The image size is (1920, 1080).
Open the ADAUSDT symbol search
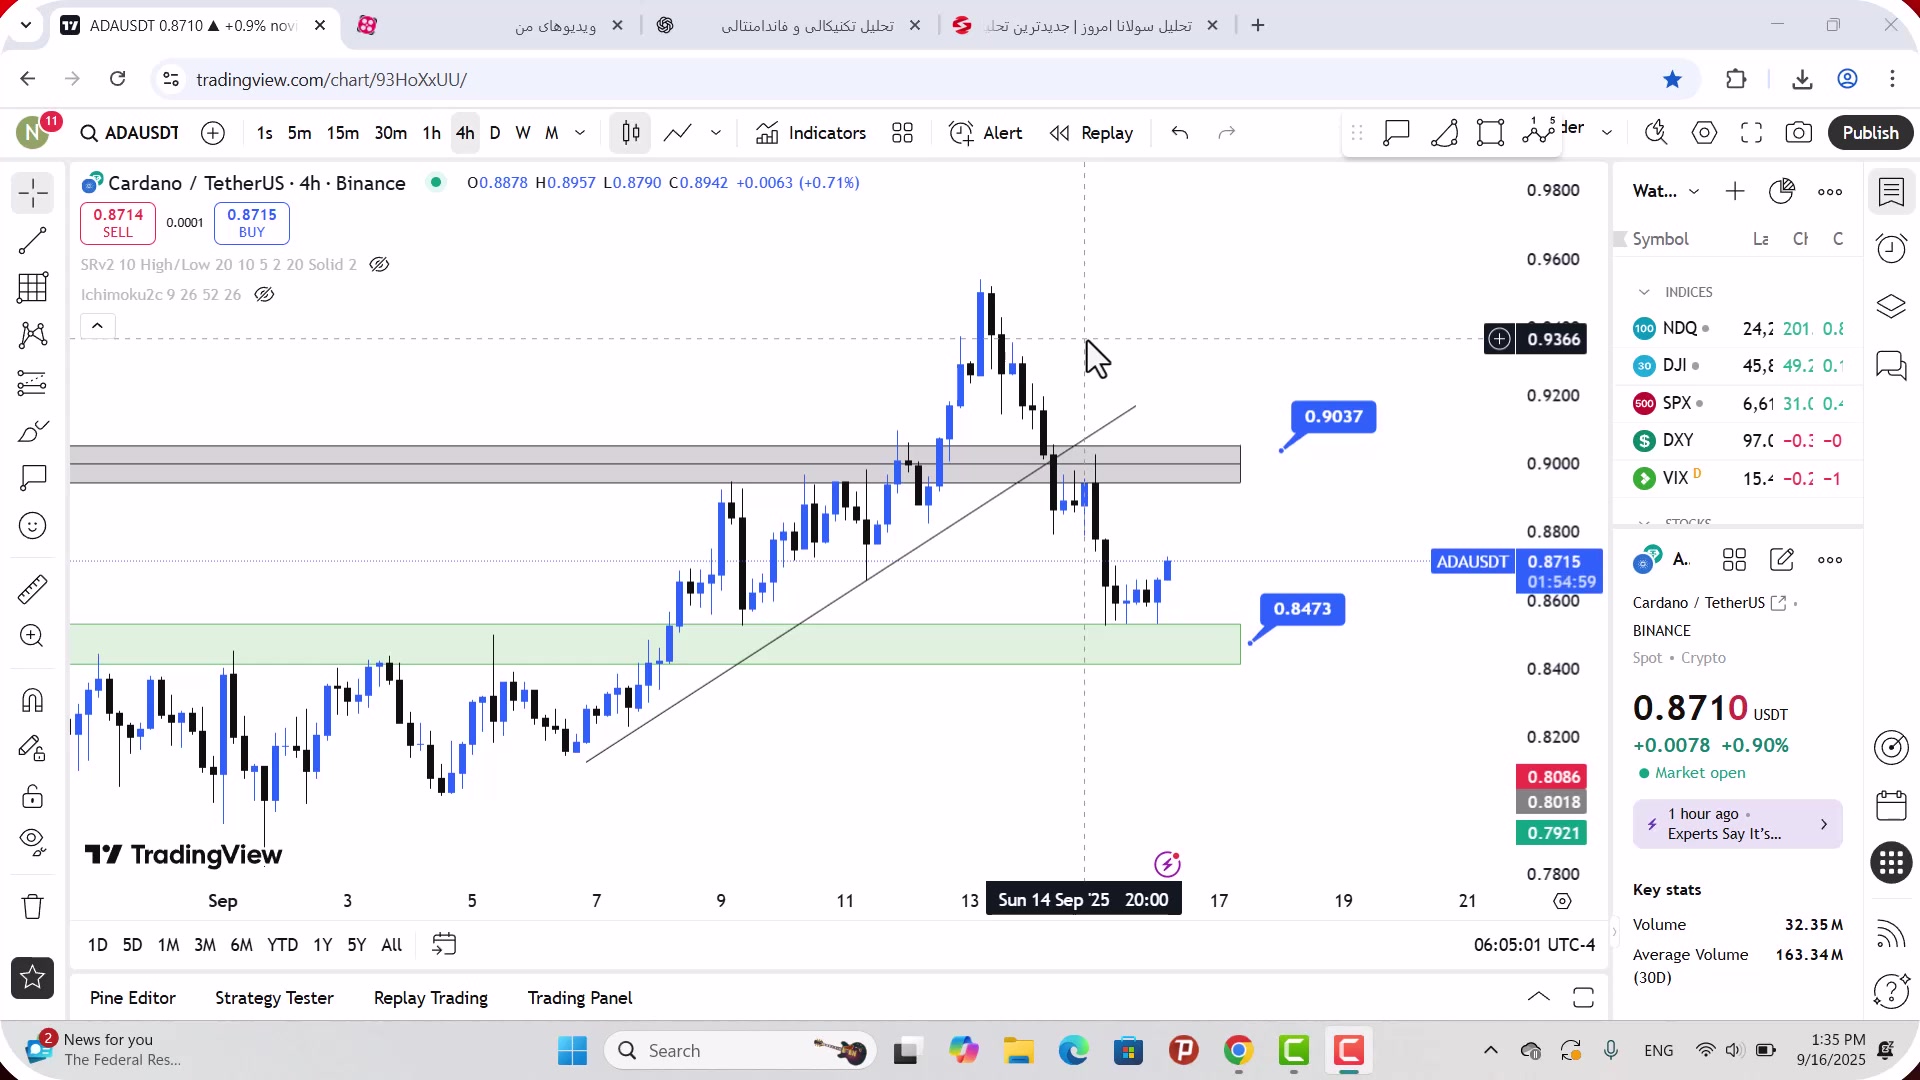tap(130, 133)
